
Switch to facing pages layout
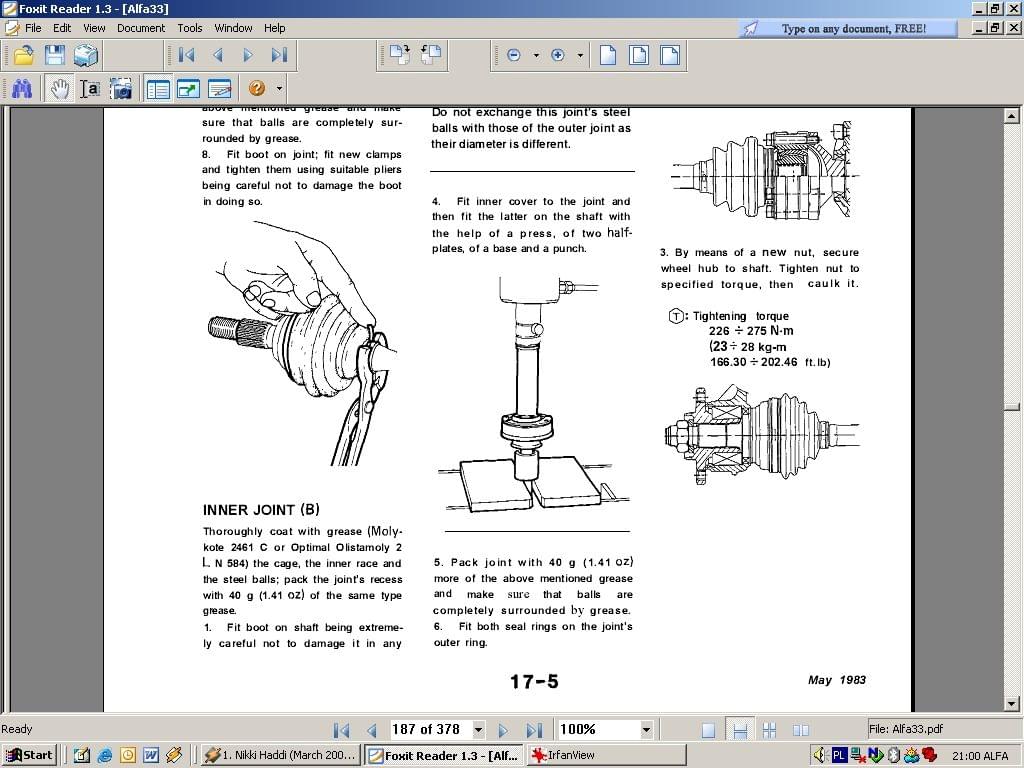pyautogui.click(x=801, y=730)
